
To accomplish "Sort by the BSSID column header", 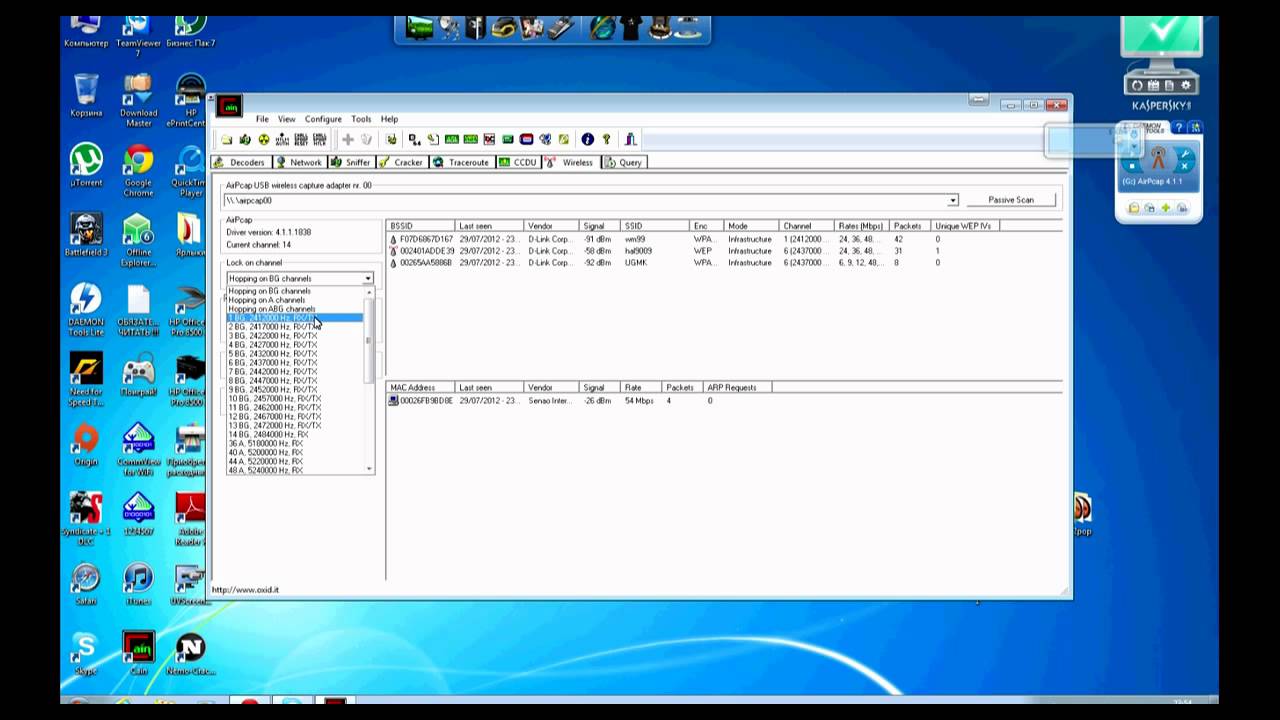I will pyautogui.click(x=421, y=226).
